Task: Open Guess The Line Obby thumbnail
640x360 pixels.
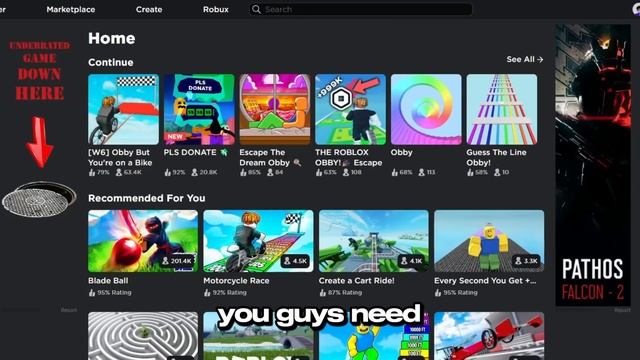Action: click(x=502, y=109)
